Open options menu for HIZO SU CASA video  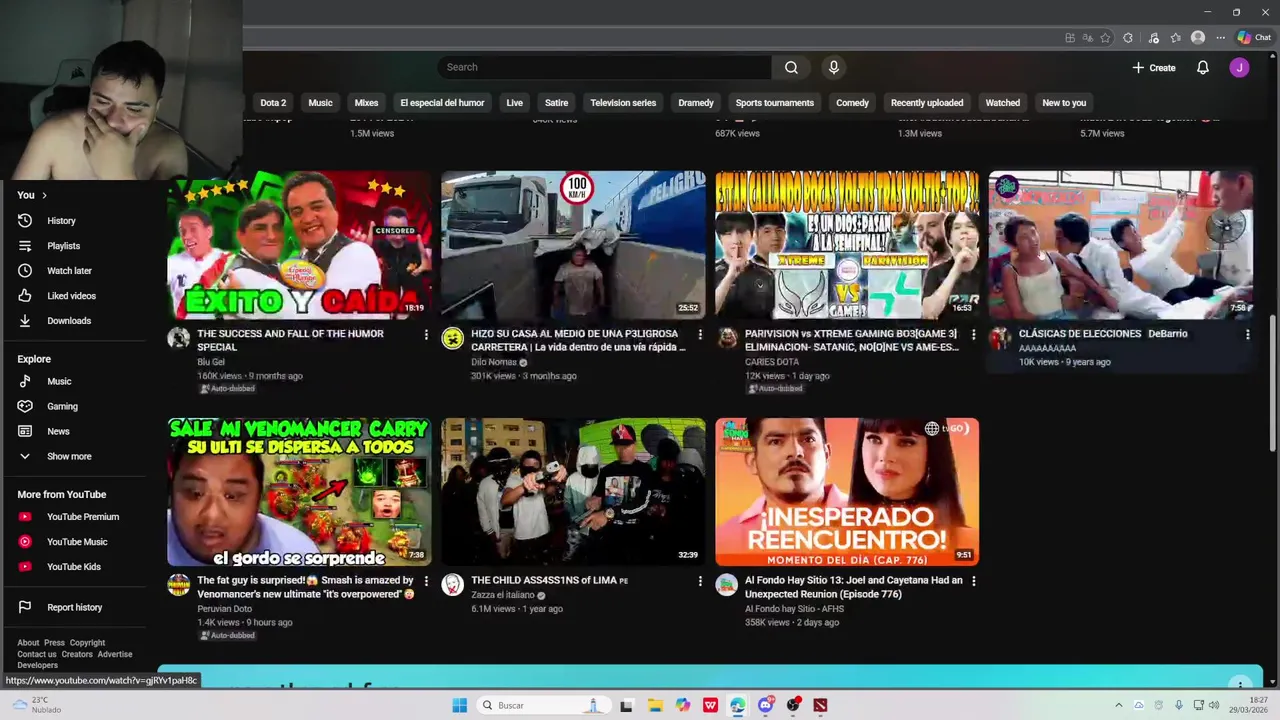700,334
